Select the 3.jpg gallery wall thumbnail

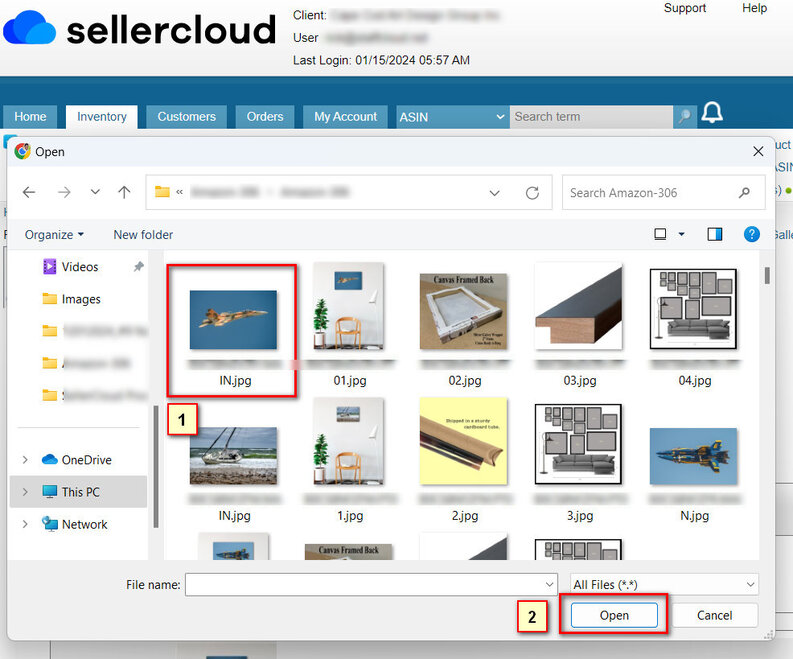579,444
